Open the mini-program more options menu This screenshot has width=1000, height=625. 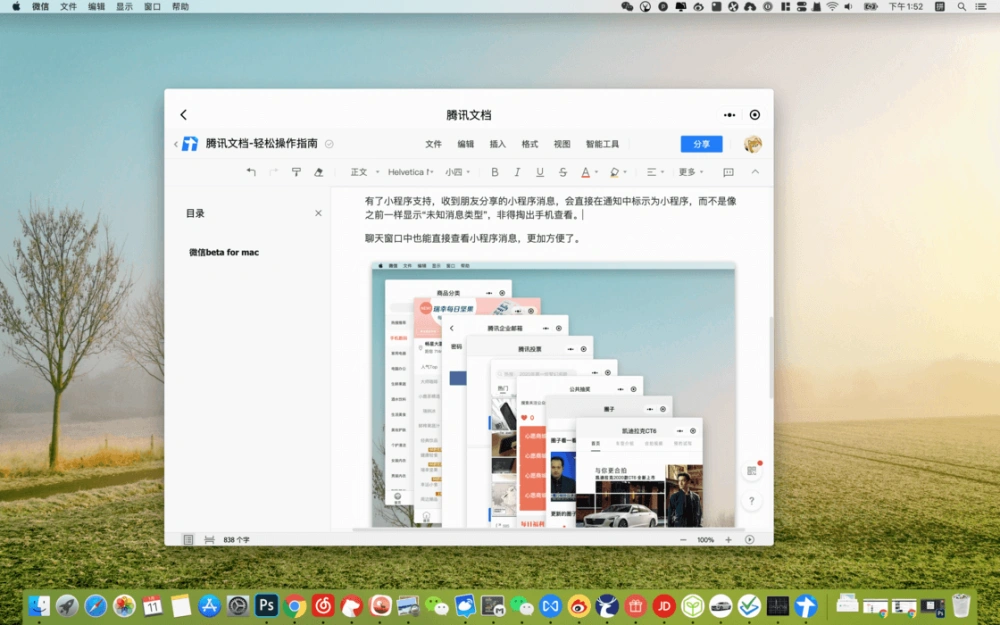pos(730,115)
